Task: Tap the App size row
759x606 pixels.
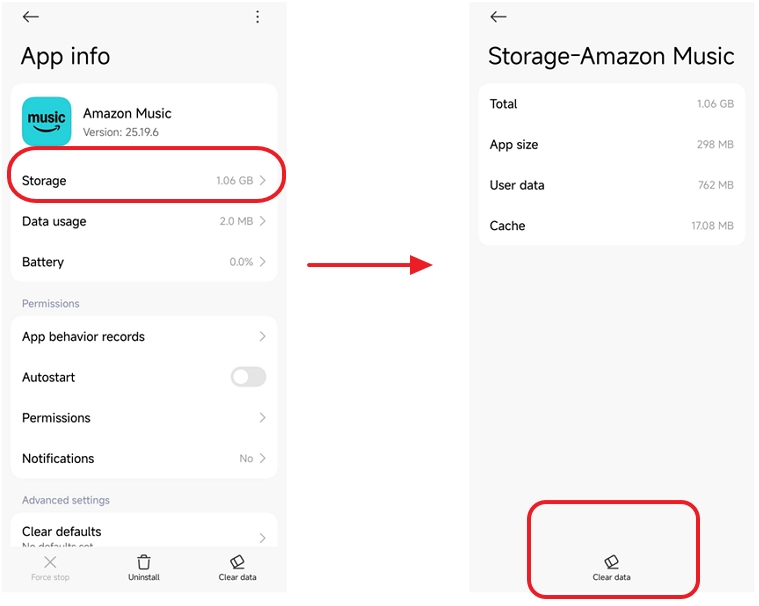Action: click(611, 145)
